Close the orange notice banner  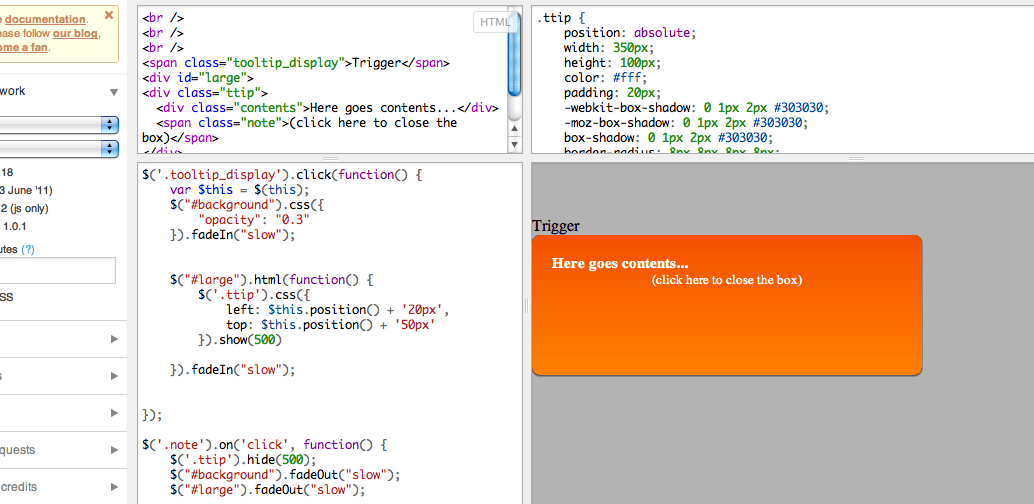coord(108,16)
